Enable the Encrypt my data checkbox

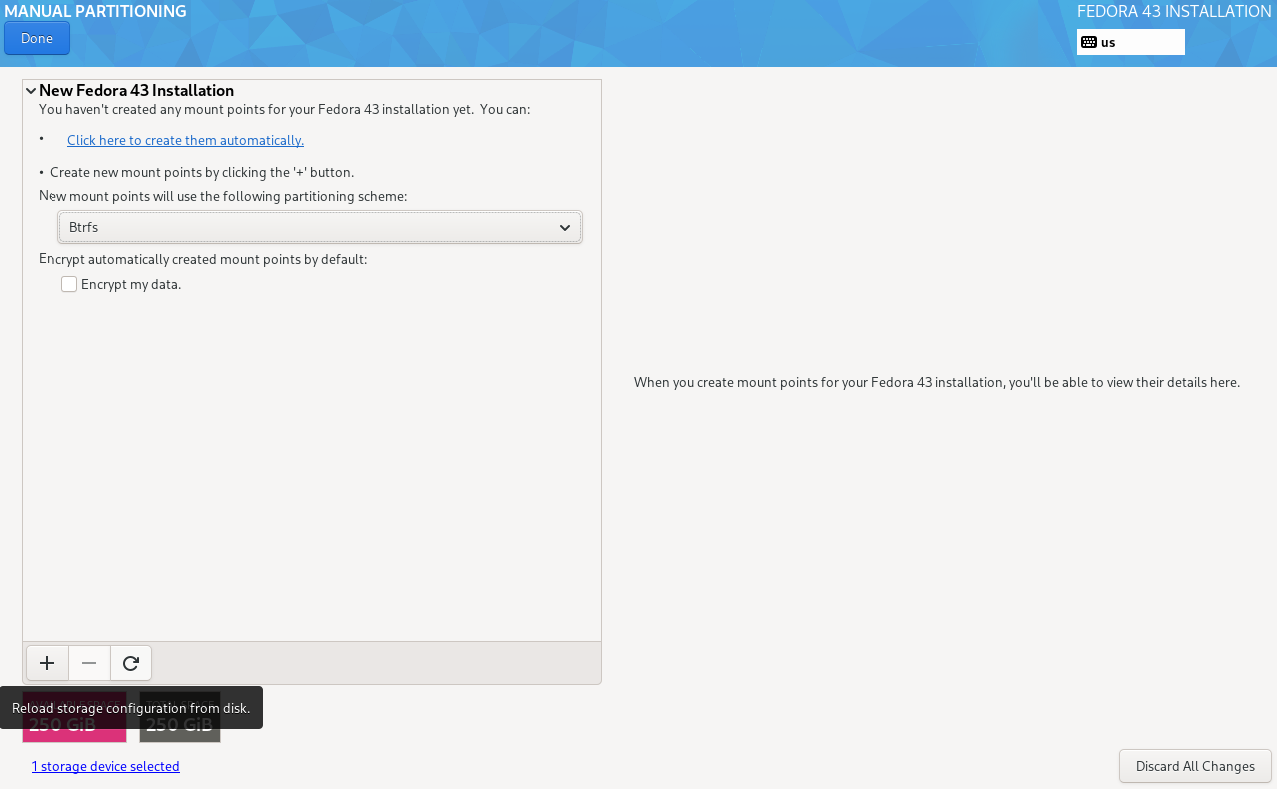tap(69, 284)
